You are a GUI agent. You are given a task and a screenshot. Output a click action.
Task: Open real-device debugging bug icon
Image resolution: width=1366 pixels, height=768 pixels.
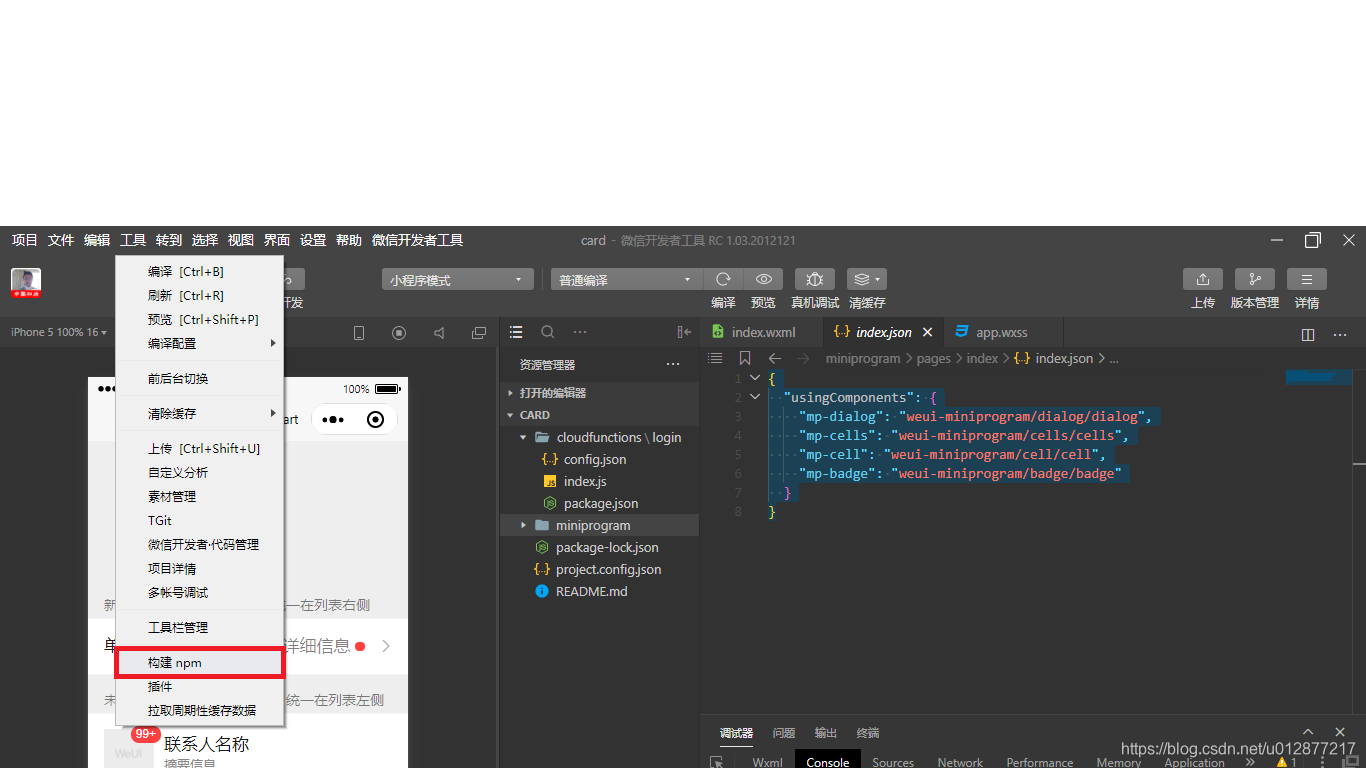coord(815,280)
